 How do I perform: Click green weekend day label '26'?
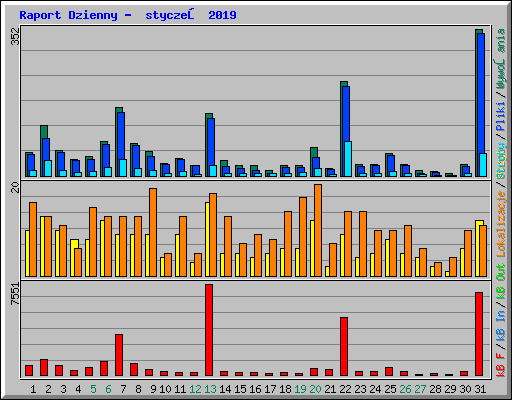(x=405, y=389)
